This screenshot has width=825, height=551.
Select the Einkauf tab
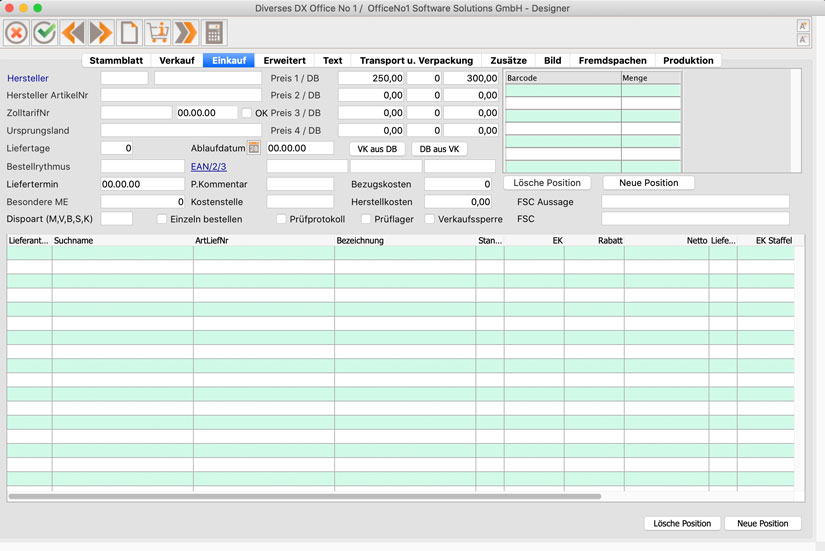(229, 61)
